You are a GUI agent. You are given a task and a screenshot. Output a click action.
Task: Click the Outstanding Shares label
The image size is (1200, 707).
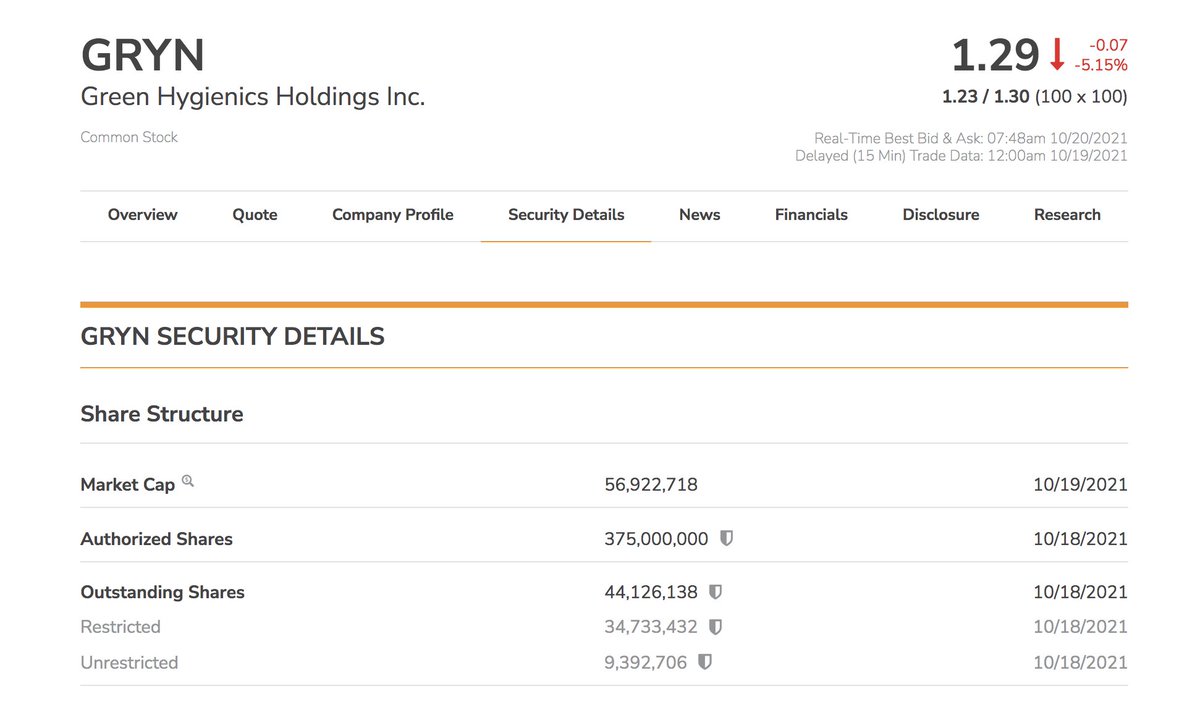click(163, 593)
